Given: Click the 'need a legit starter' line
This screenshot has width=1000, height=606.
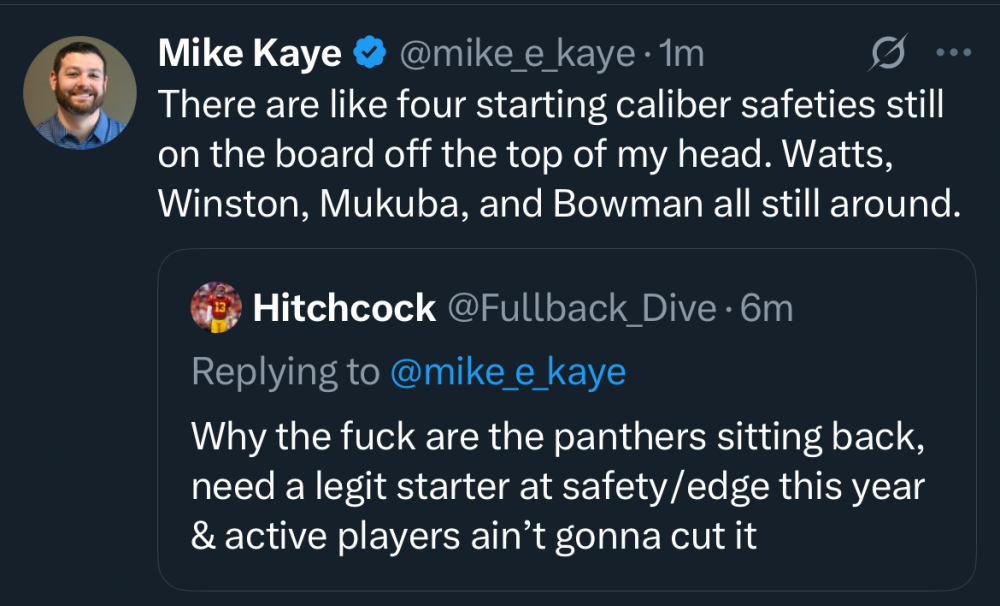Looking at the screenshot, I should 557,486.
